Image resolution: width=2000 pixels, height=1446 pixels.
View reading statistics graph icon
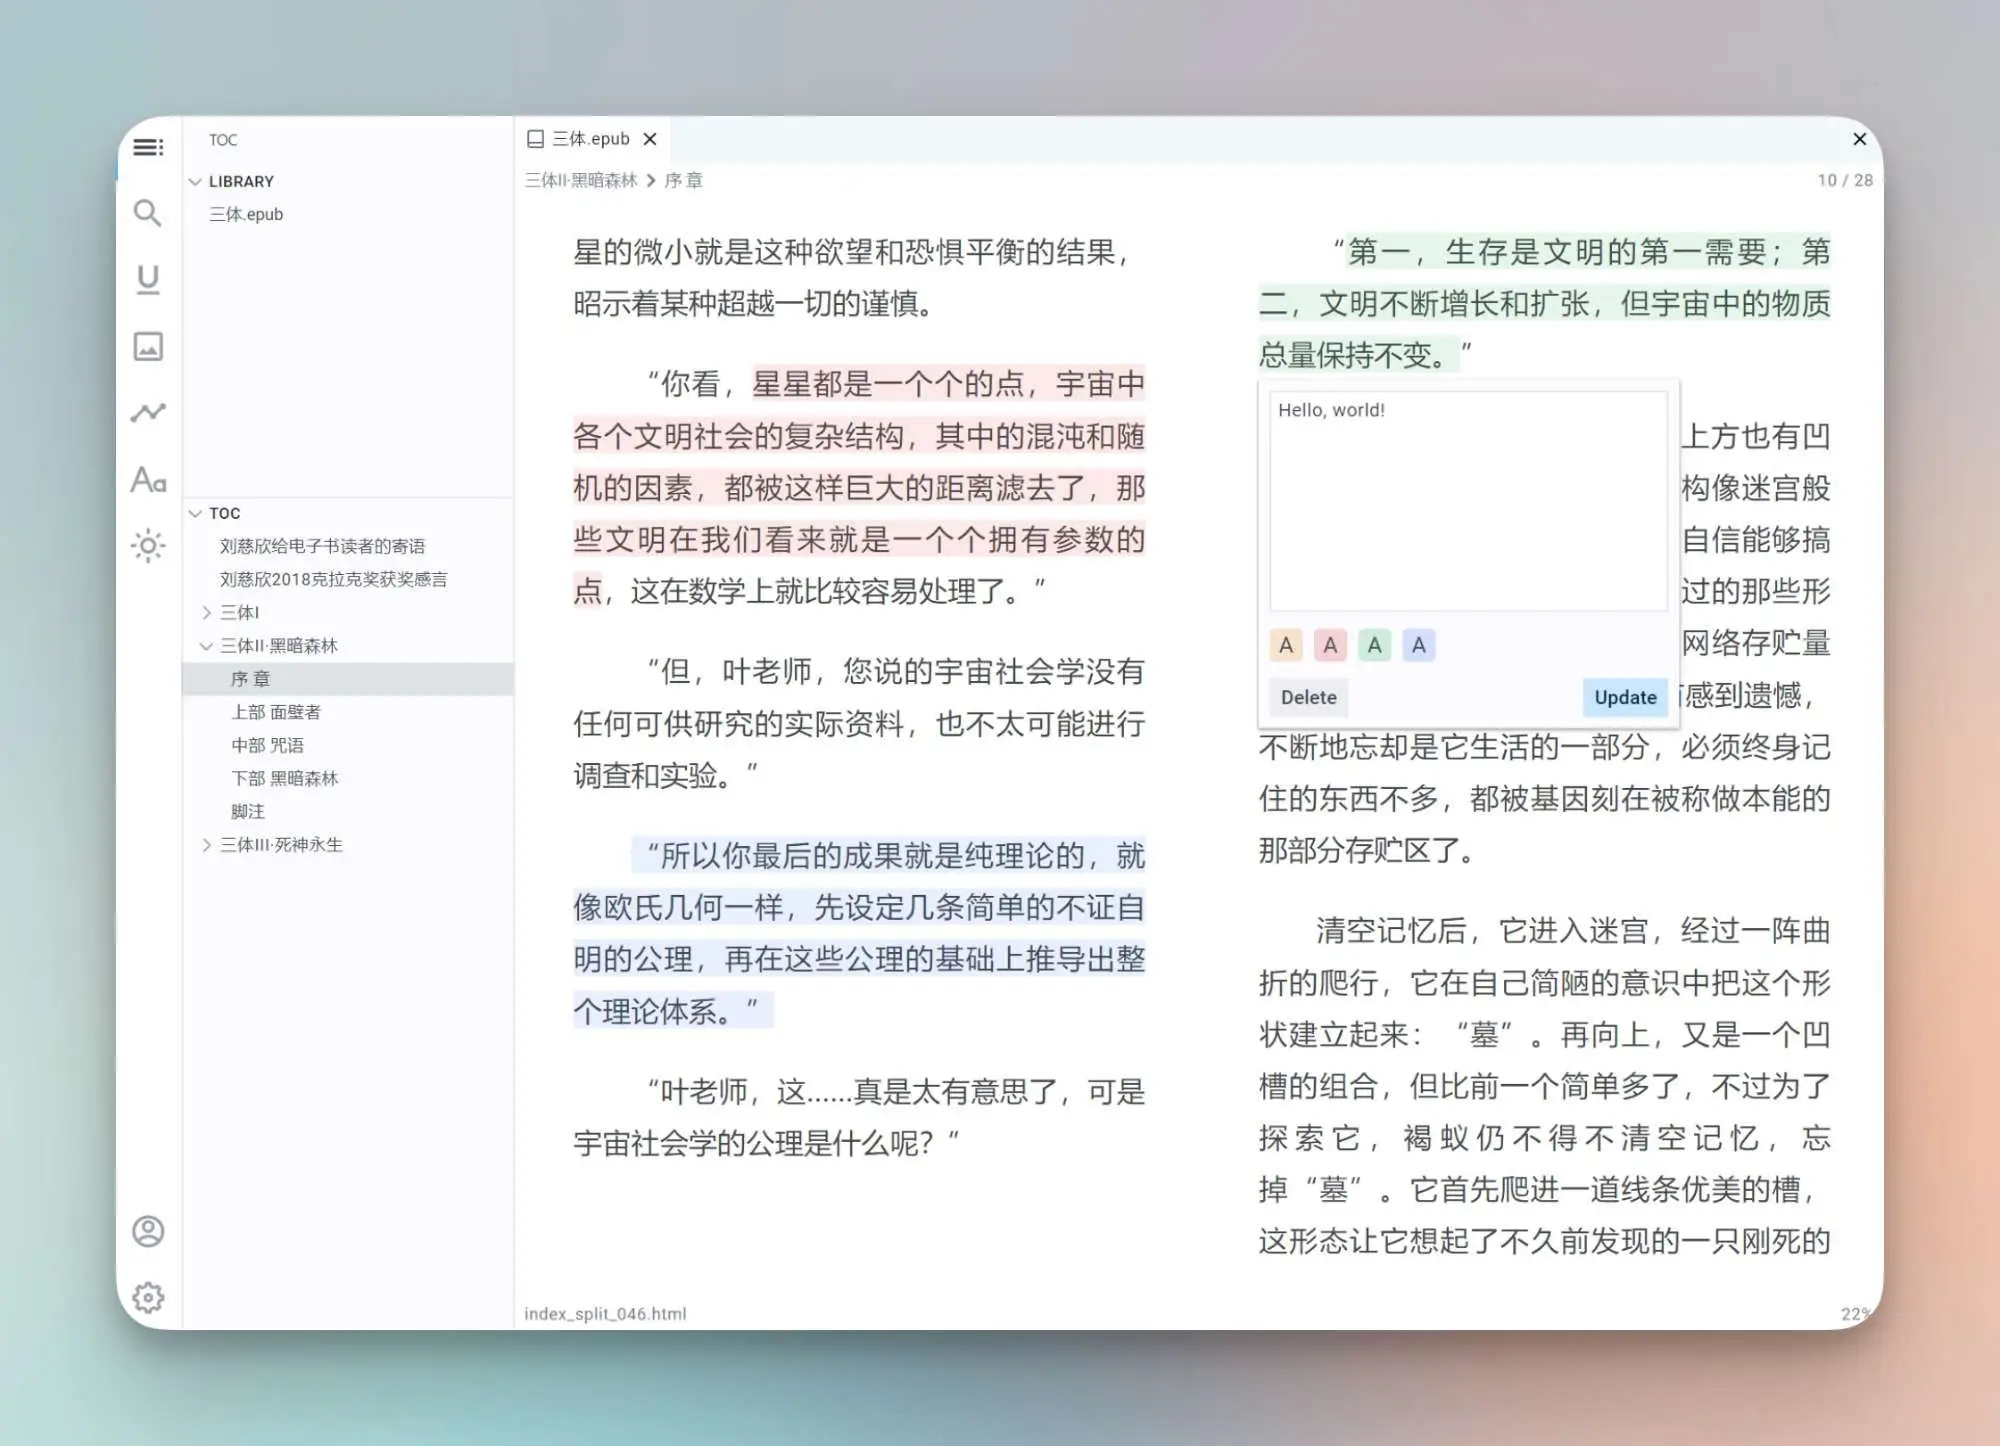click(x=148, y=413)
